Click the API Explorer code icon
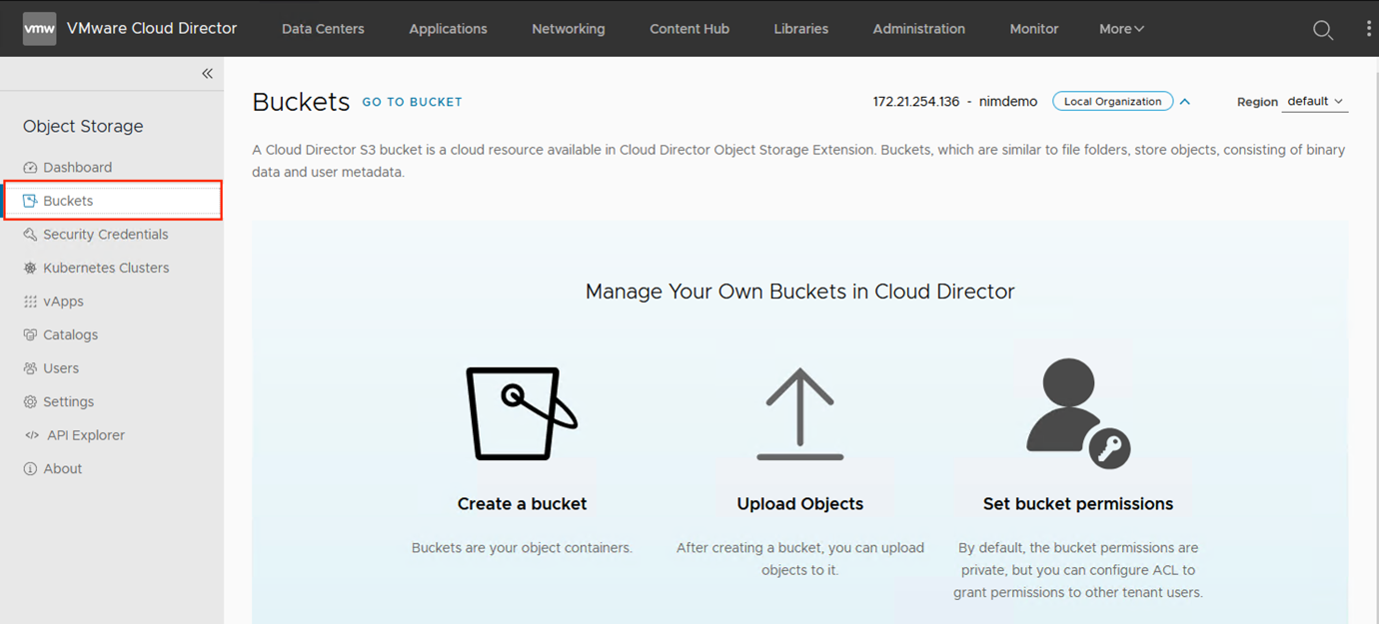The image size is (1384, 629). 31,436
